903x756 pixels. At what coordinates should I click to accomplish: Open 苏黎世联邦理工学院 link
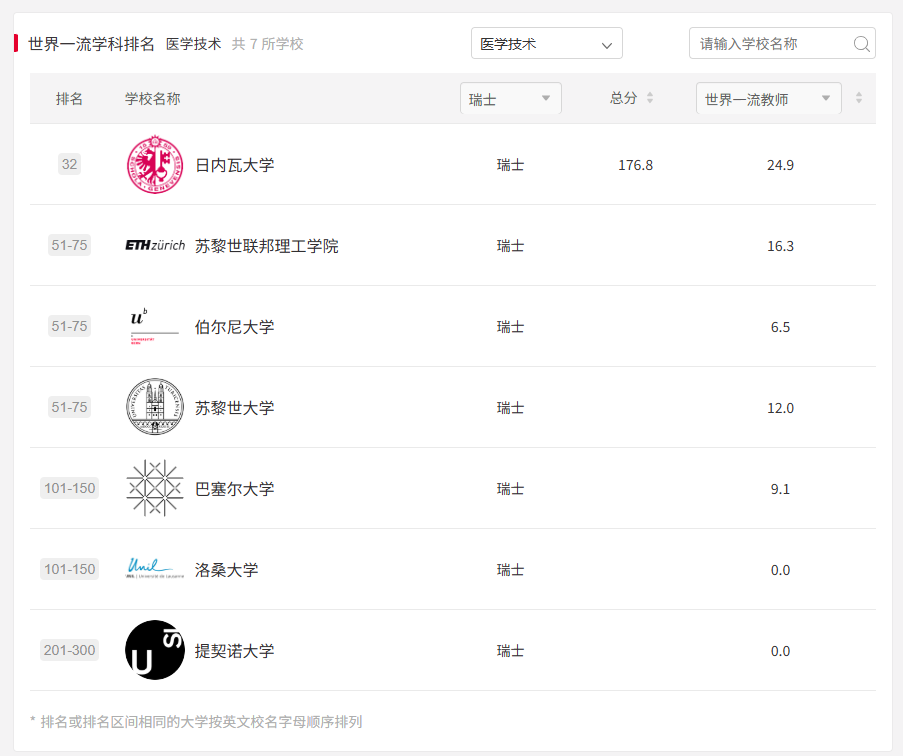coord(267,246)
